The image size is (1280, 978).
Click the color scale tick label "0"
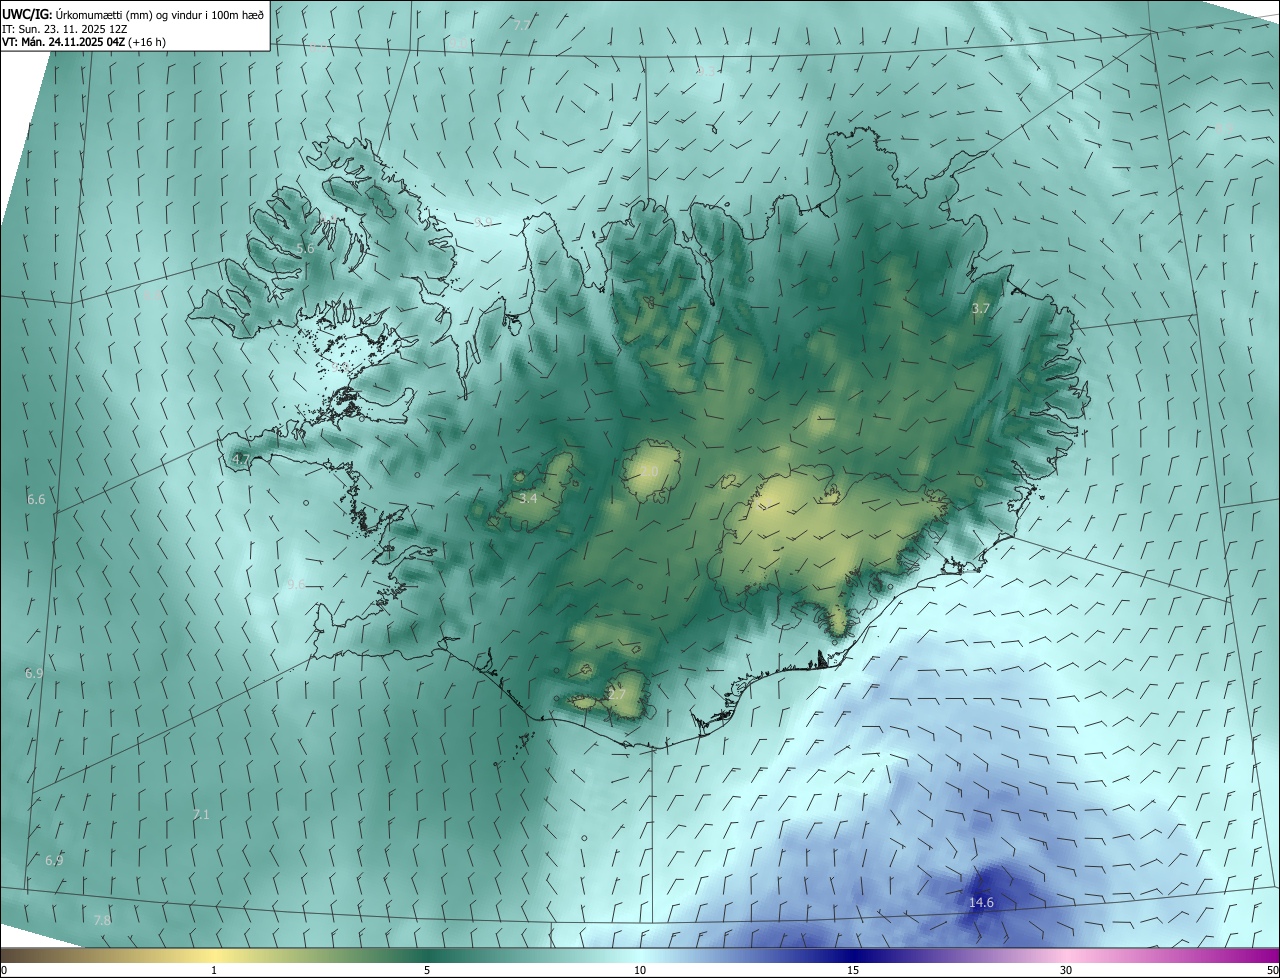3,970
